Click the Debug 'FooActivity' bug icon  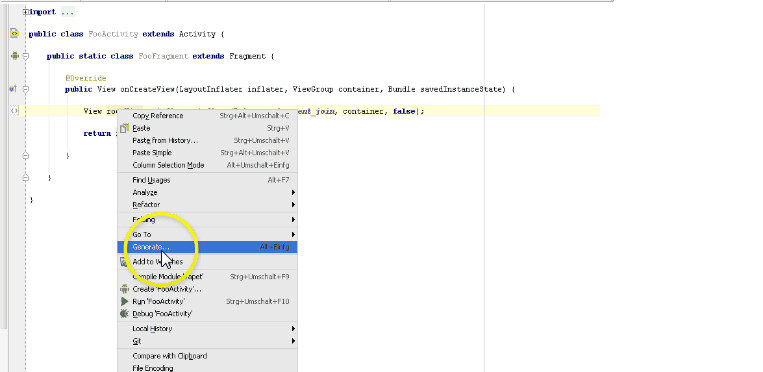pyautogui.click(x=125, y=314)
